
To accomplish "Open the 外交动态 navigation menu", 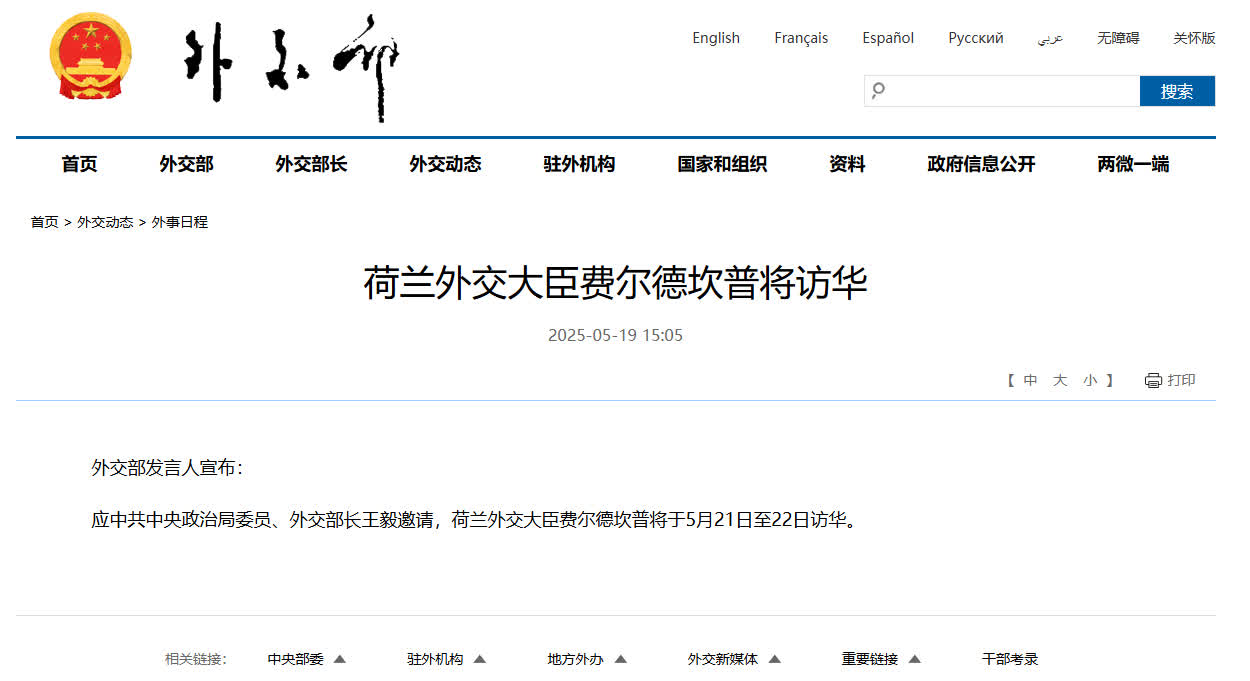I will (445, 164).
